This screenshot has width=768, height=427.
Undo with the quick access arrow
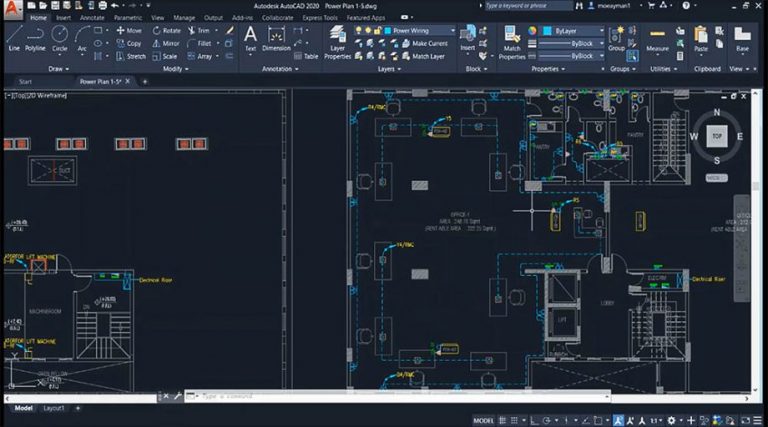pos(115,5)
